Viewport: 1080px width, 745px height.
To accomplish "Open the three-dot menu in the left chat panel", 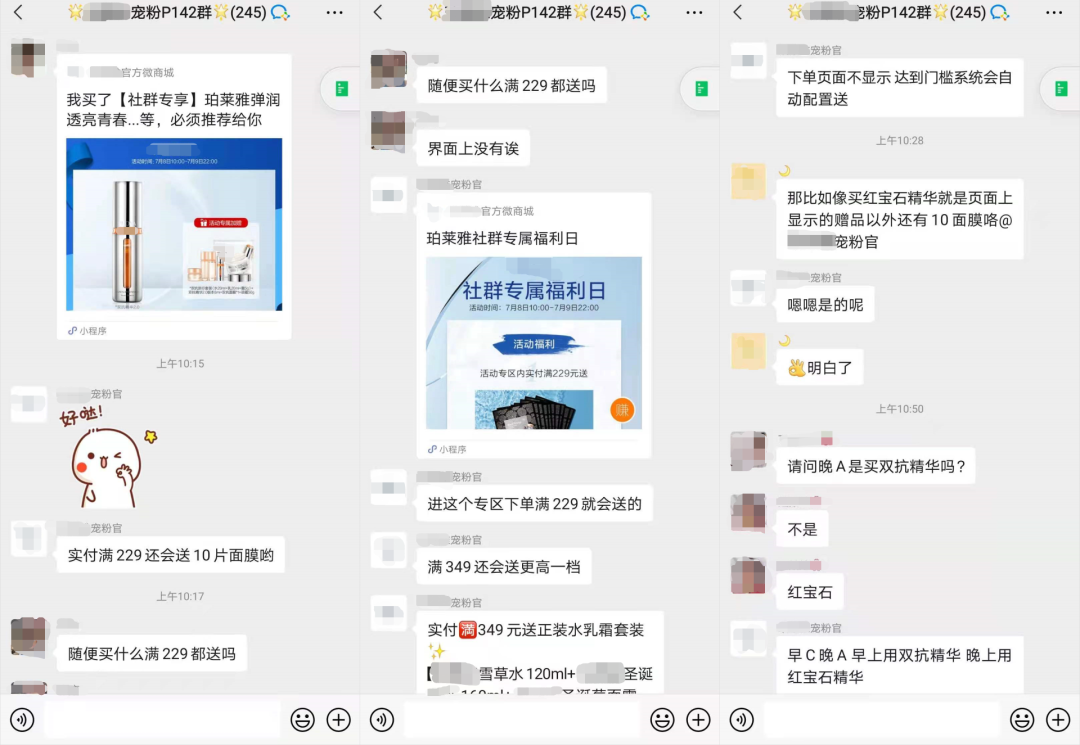I will coord(334,13).
